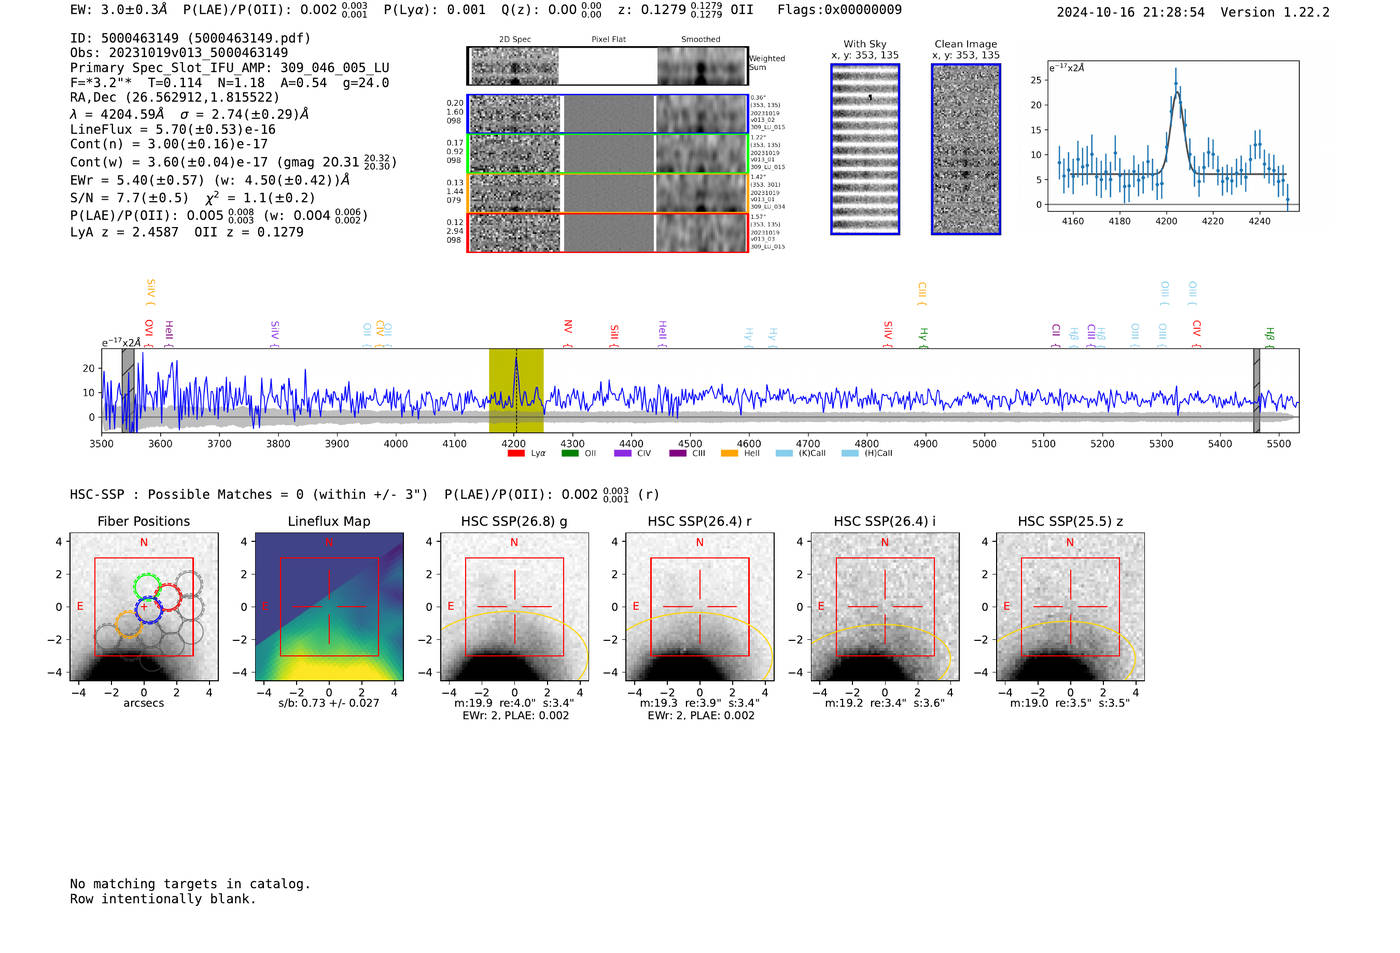This screenshot has height=953, width=1400.
Task: Click the red SiII line marker
Action: (x=614, y=335)
